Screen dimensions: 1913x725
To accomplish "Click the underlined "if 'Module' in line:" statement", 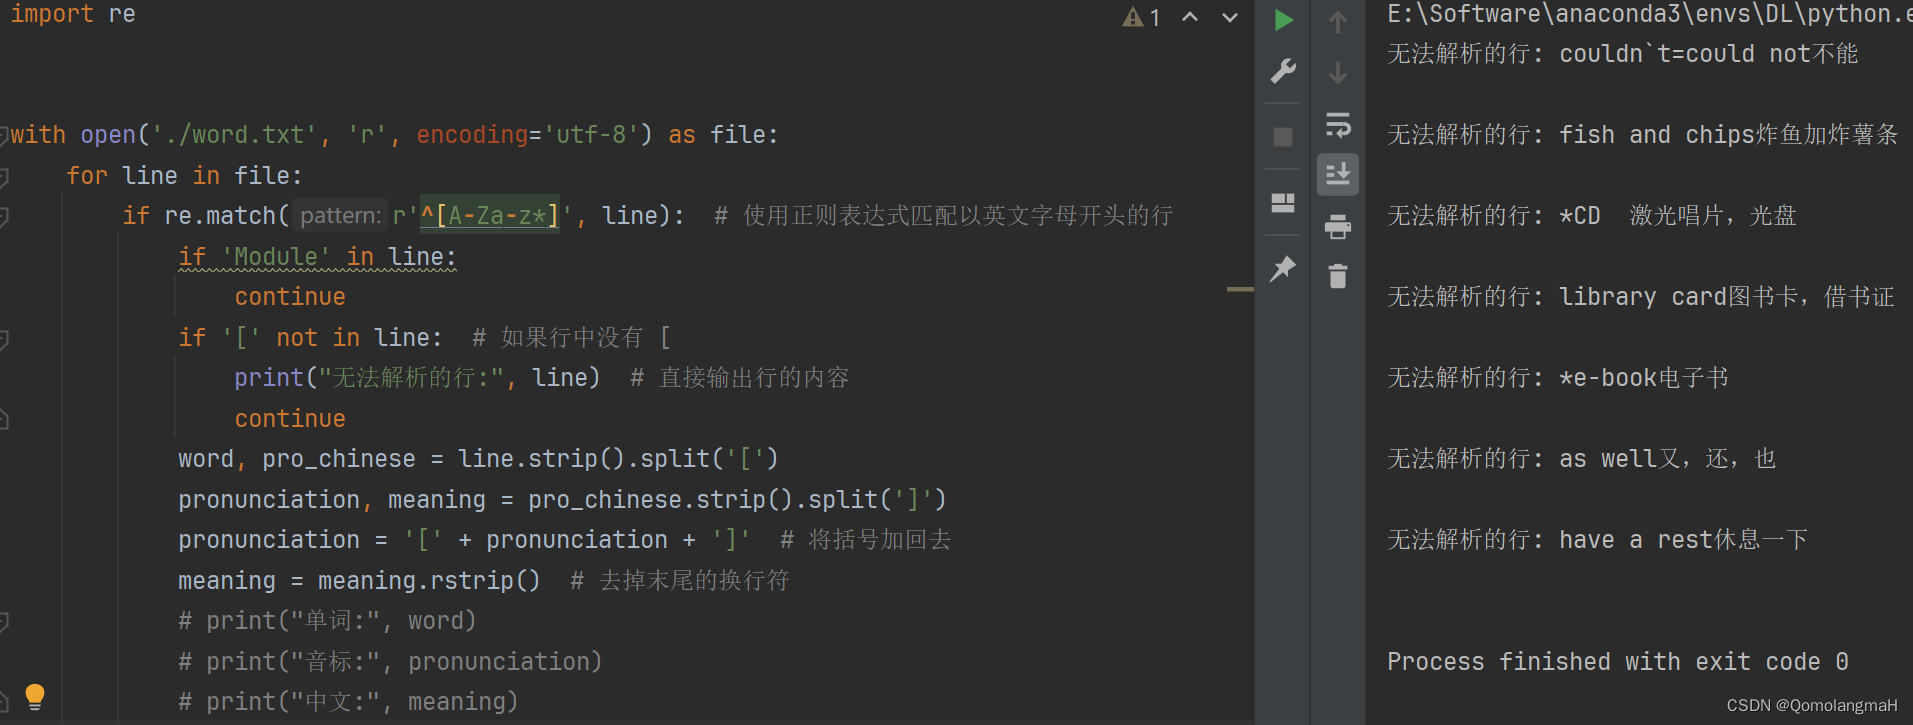I will click(x=317, y=257).
